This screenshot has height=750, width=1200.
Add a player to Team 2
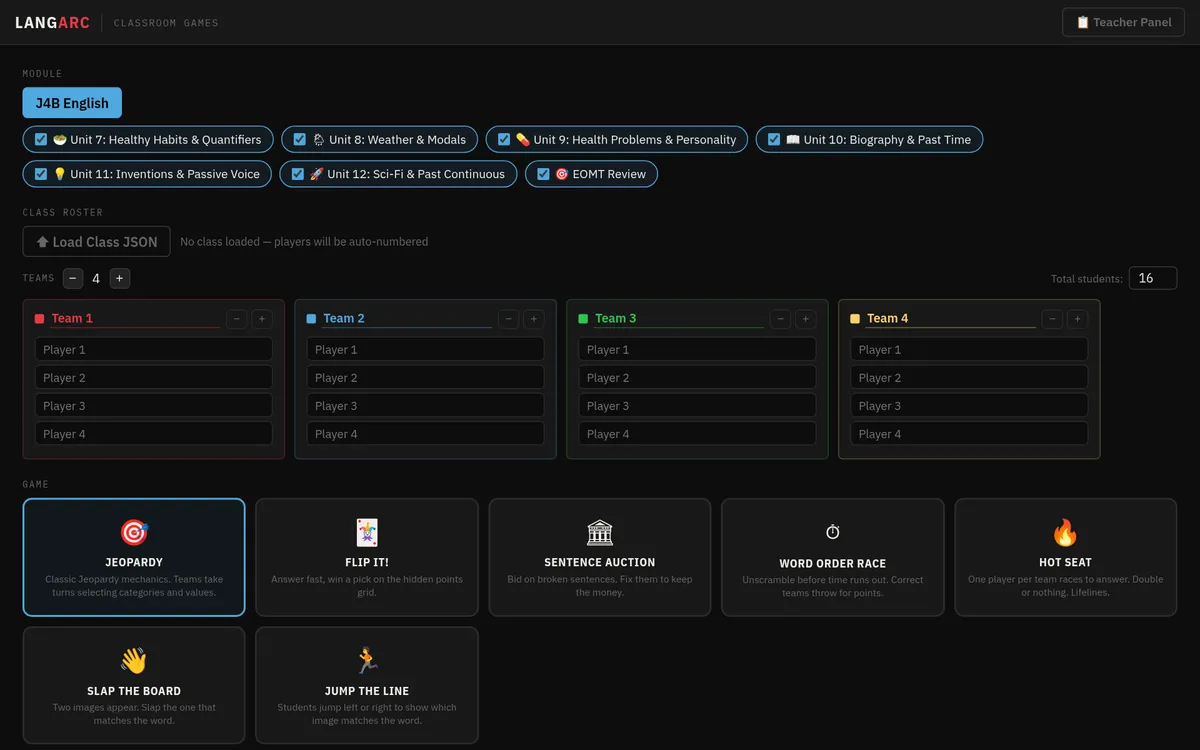click(534, 319)
